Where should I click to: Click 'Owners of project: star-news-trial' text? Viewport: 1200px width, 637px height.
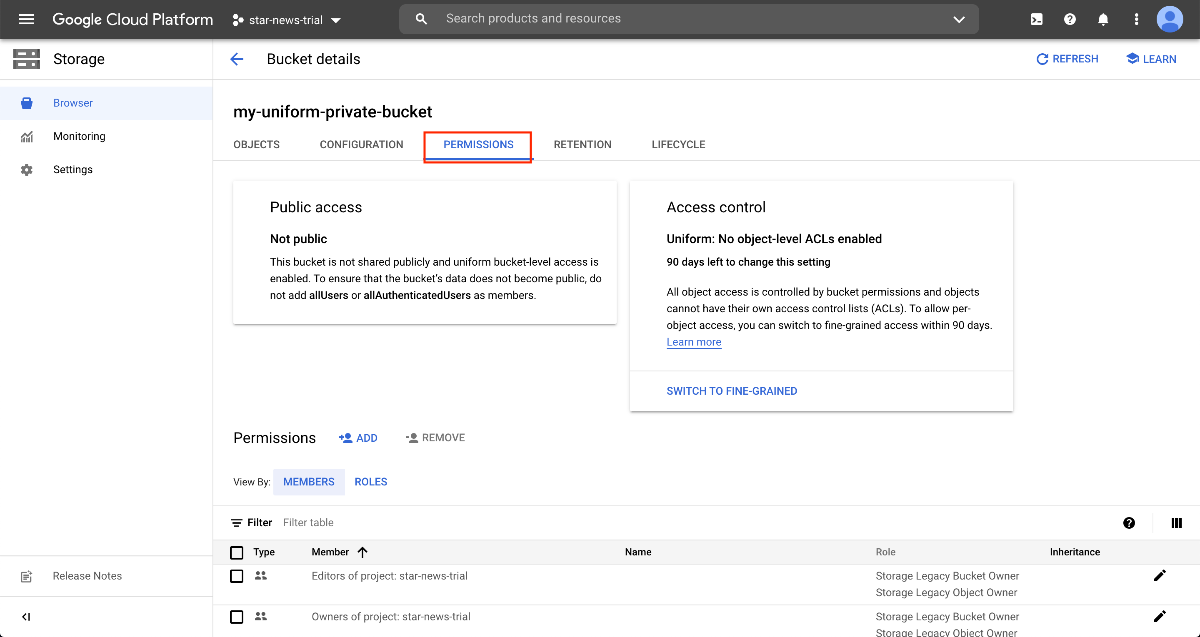391,617
